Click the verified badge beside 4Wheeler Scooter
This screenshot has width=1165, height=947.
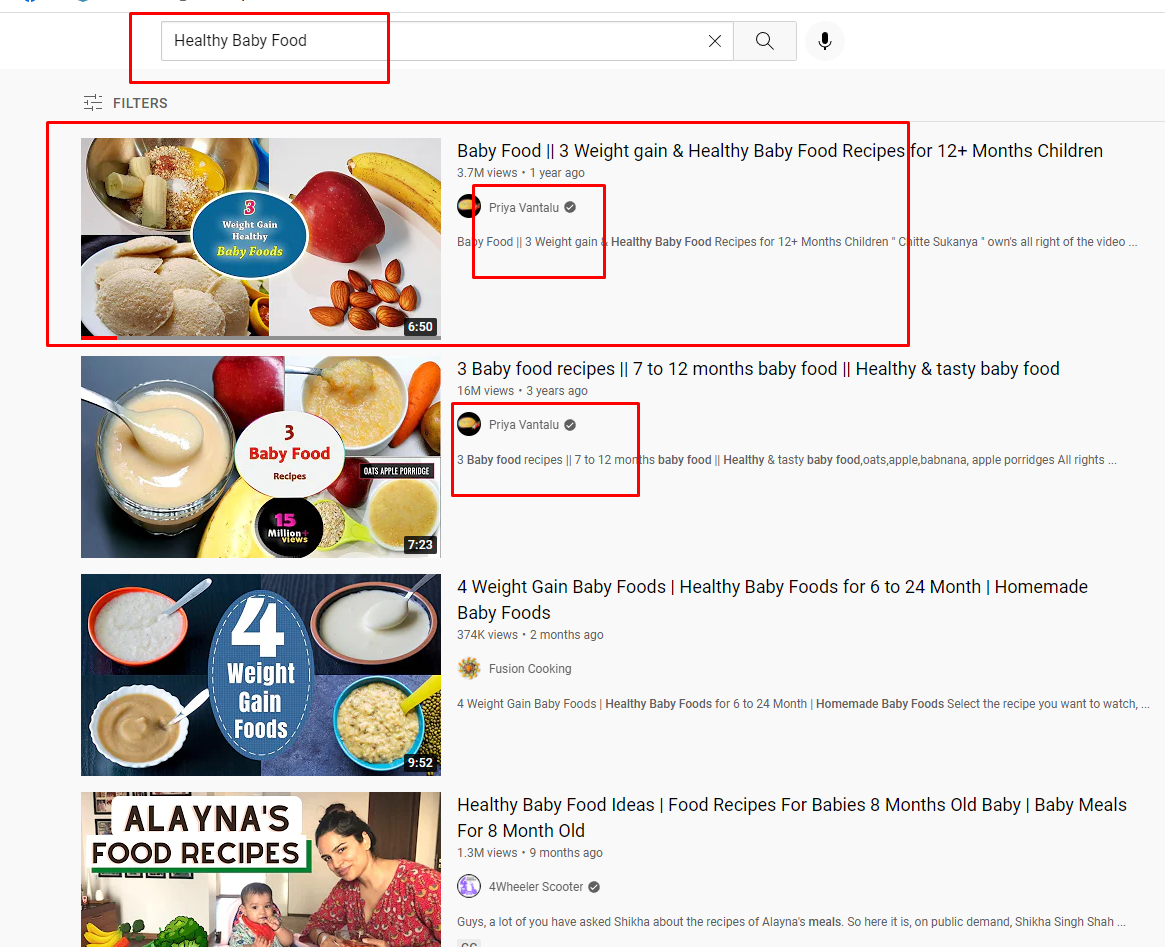[594, 887]
